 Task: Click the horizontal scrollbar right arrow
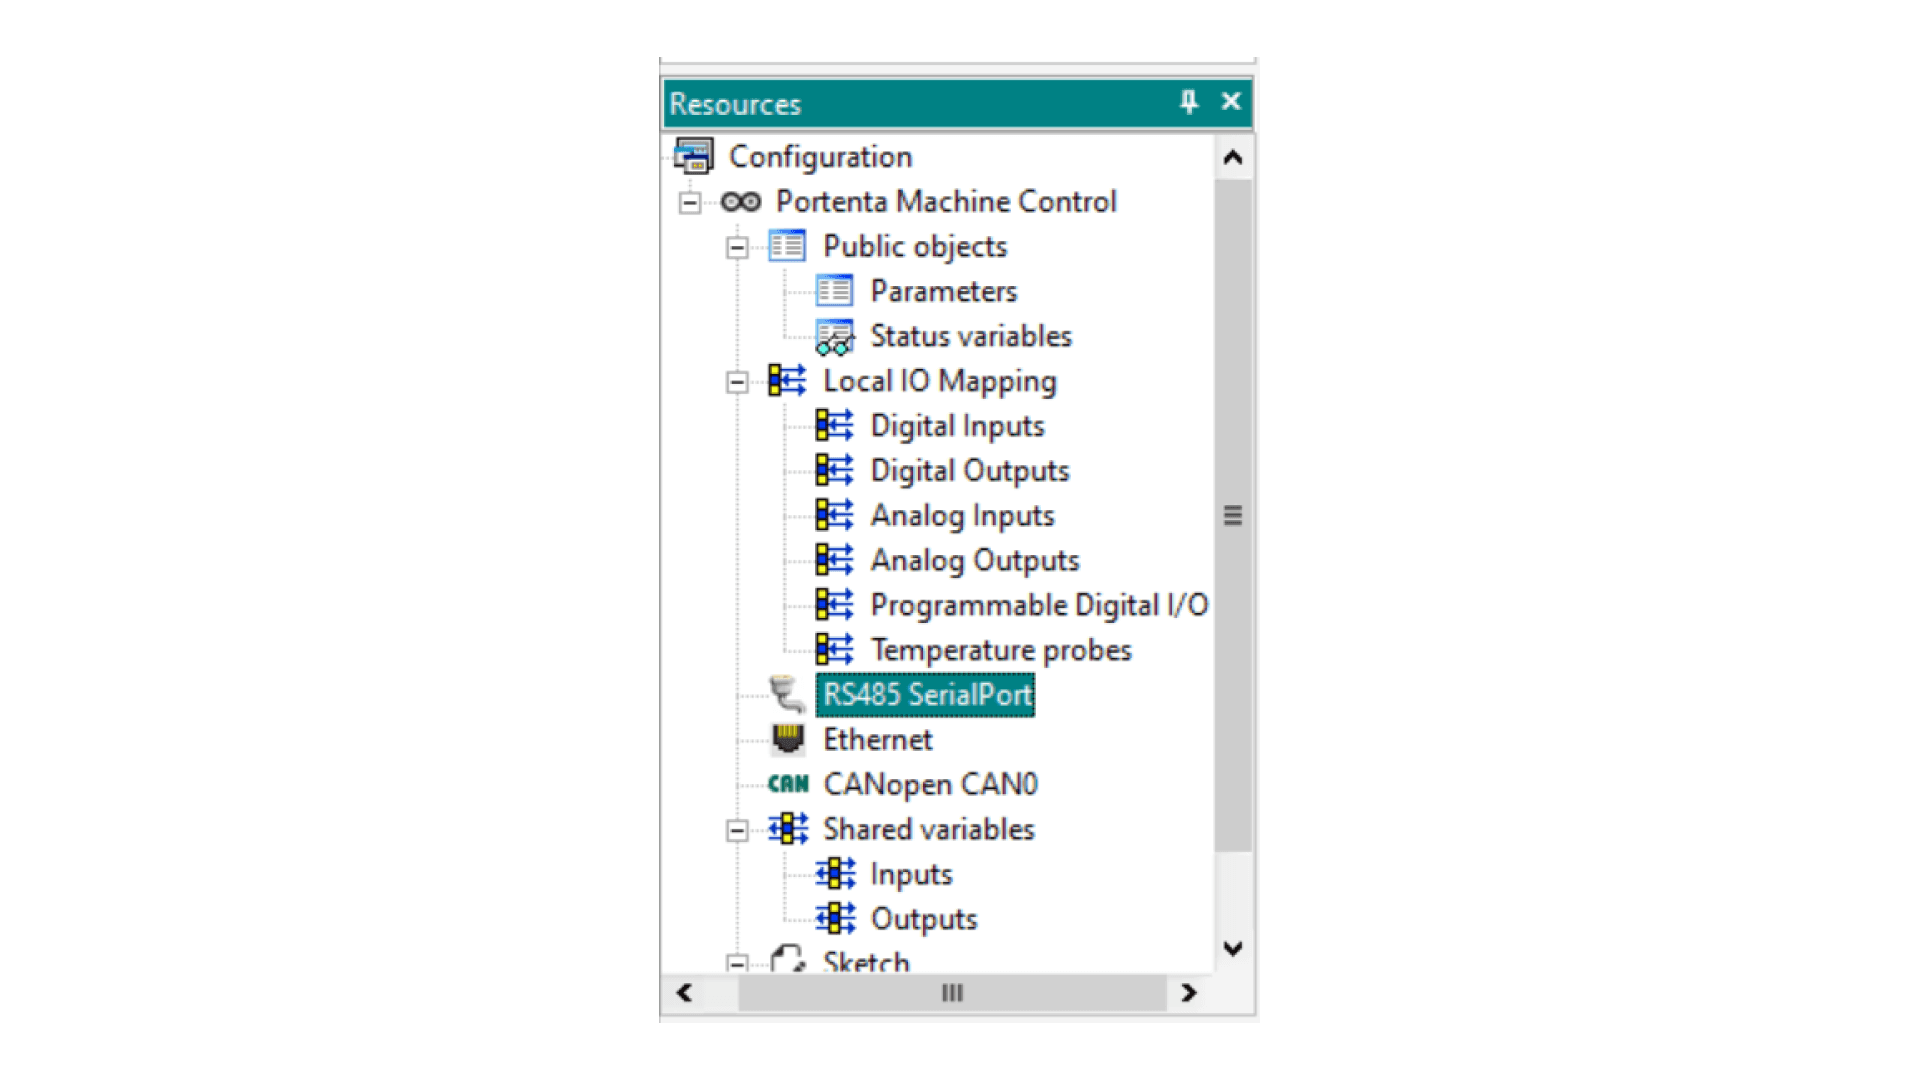[1188, 993]
